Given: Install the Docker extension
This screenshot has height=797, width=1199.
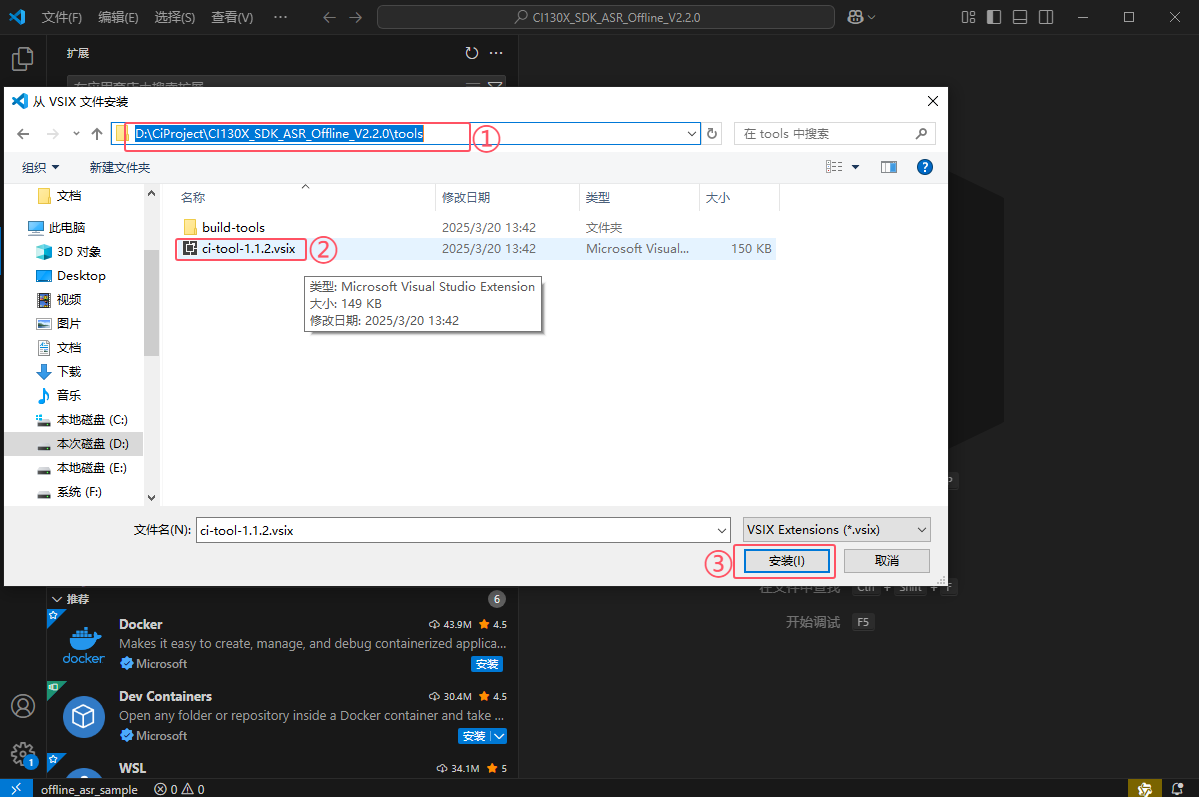Looking at the screenshot, I should tap(487, 664).
